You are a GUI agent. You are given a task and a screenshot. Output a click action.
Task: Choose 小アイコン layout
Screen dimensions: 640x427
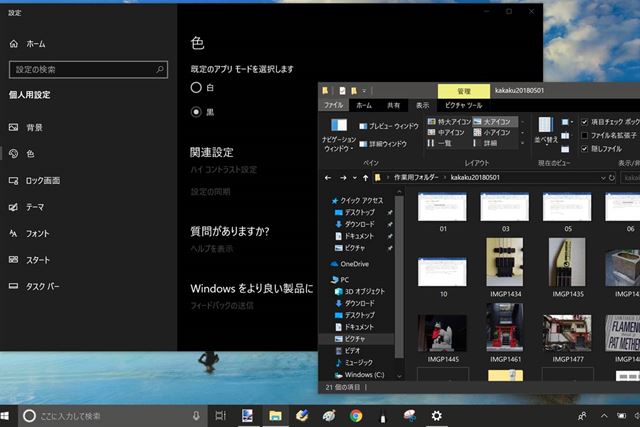point(491,132)
